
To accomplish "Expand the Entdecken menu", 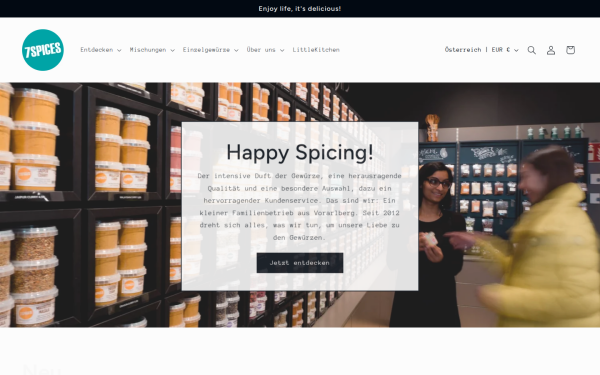I will 101,50.
